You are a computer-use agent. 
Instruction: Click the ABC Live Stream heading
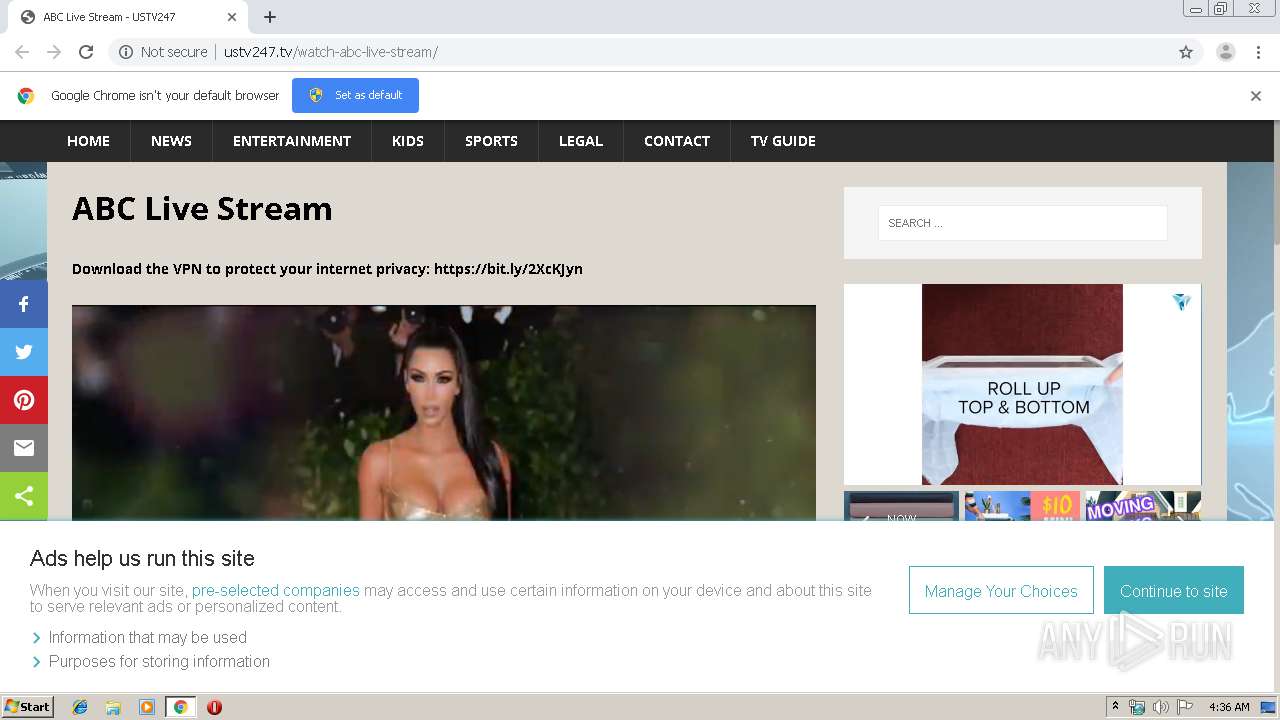202,208
